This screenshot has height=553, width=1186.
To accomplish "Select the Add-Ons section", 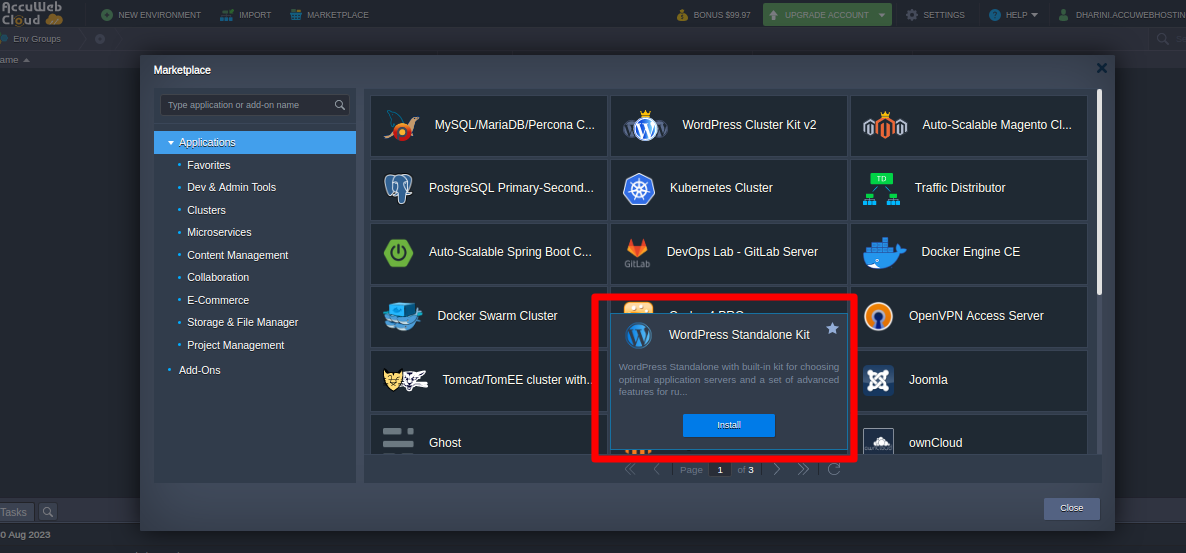I will click(x=199, y=370).
